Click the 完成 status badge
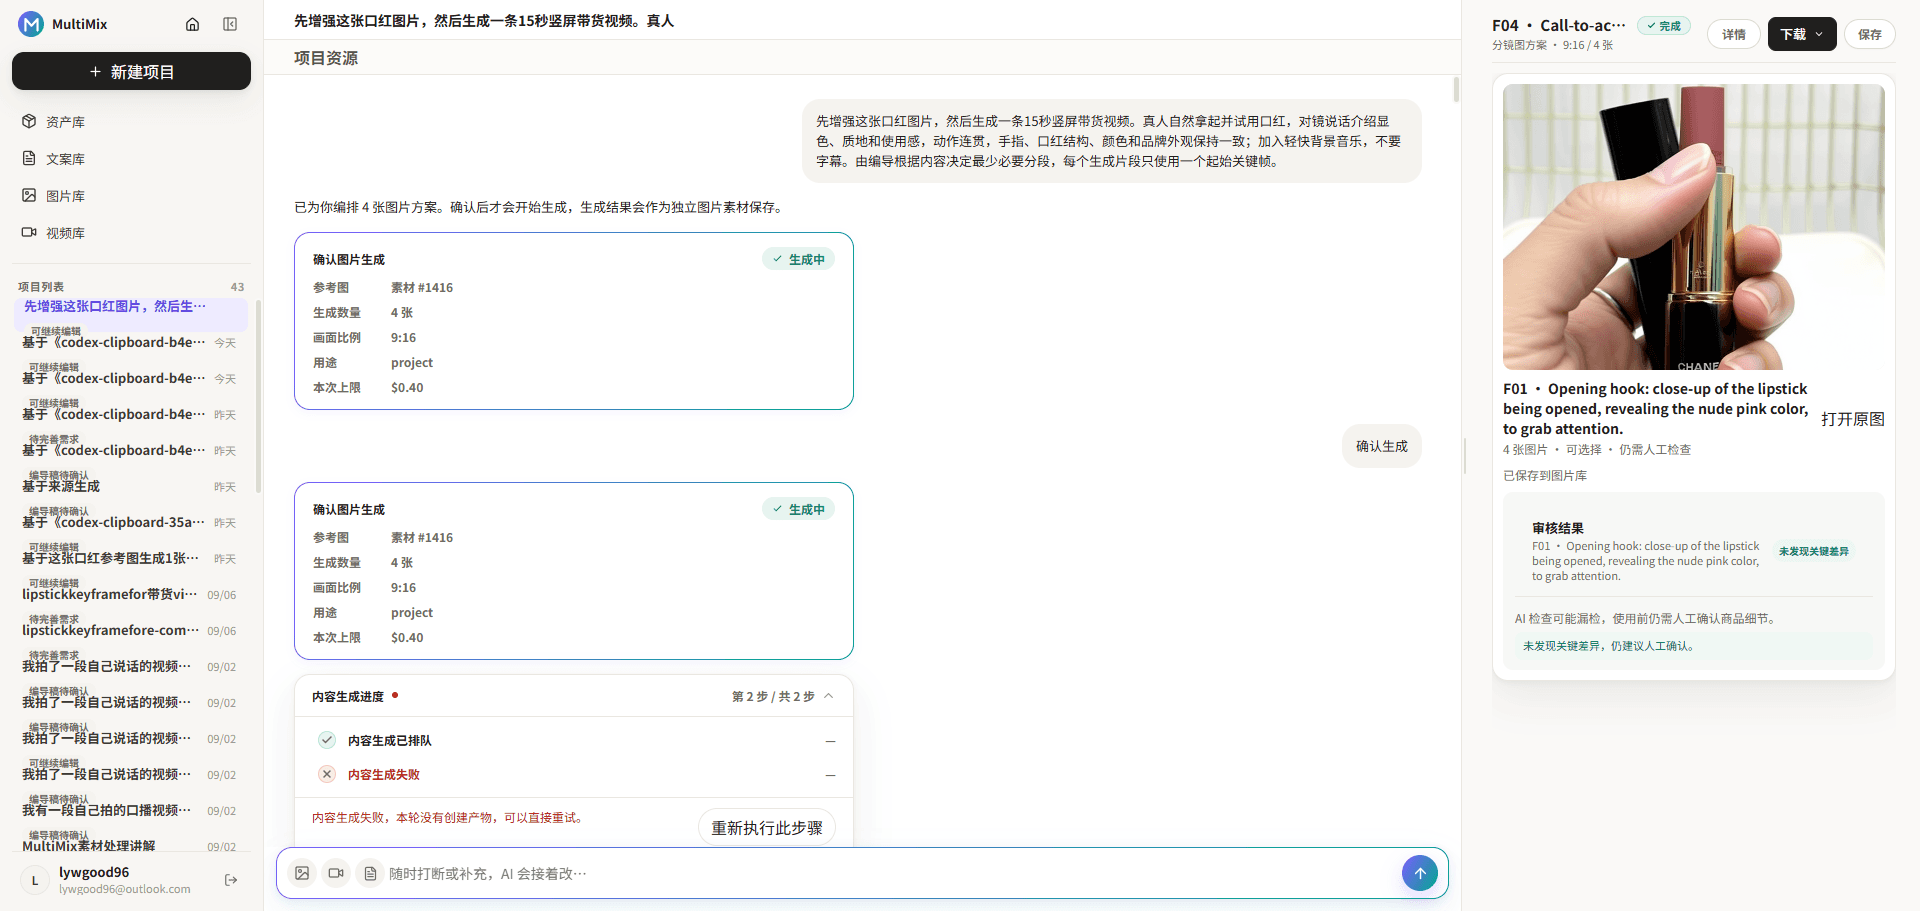This screenshot has width=1920, height=911. 1664,26
